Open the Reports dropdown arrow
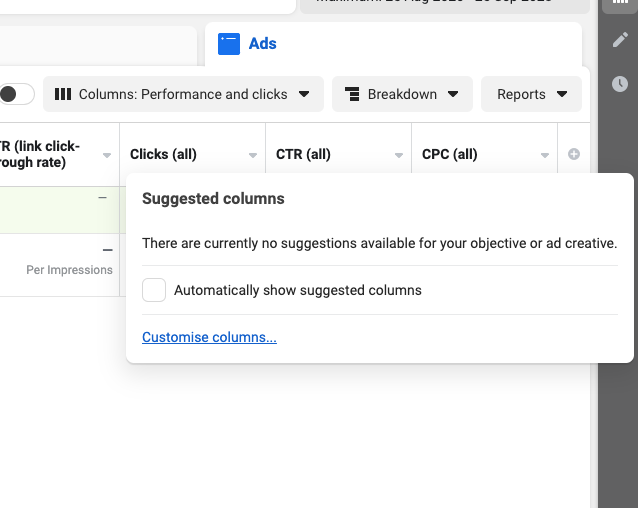638x508 pixels. click(562, 94)
